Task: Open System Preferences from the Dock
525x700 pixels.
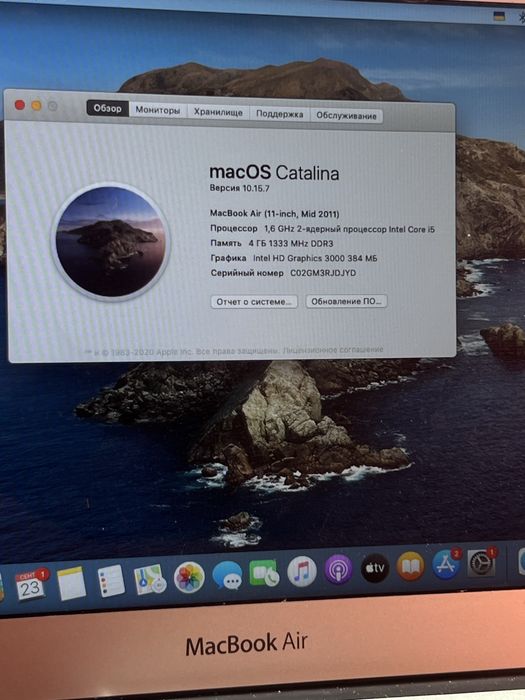Action: pyautogui.click(x=481, y=562)
